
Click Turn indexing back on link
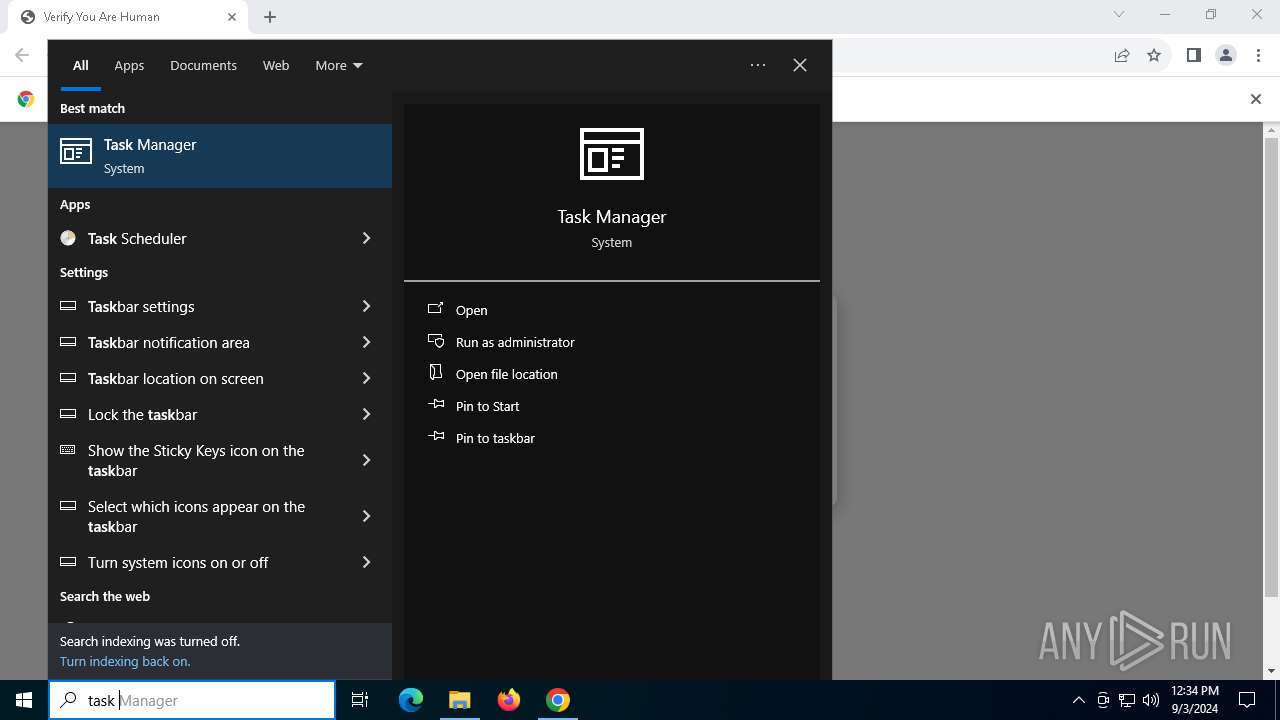tap(125, 661)
